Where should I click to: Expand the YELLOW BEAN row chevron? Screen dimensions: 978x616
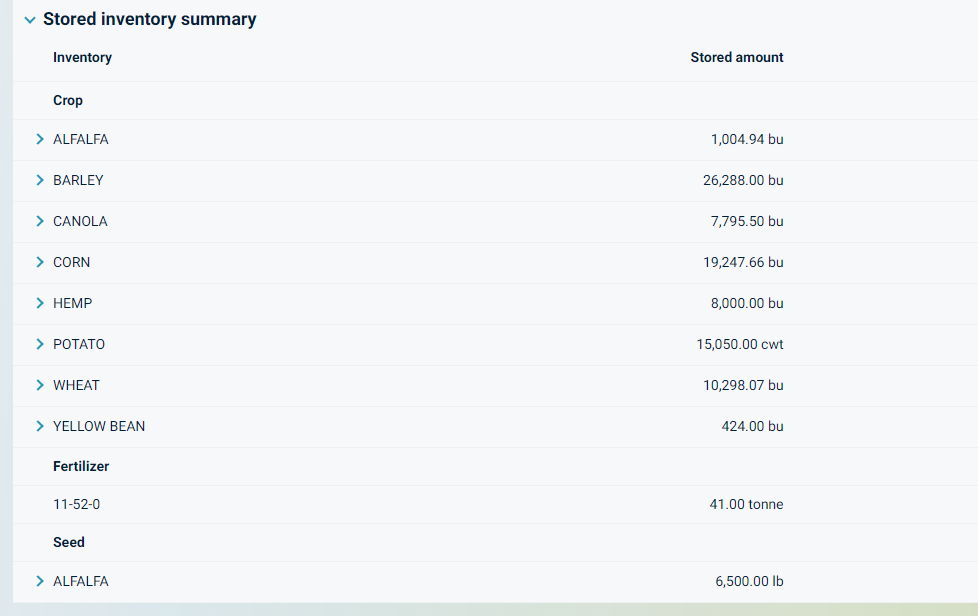[x=40, y=426]
